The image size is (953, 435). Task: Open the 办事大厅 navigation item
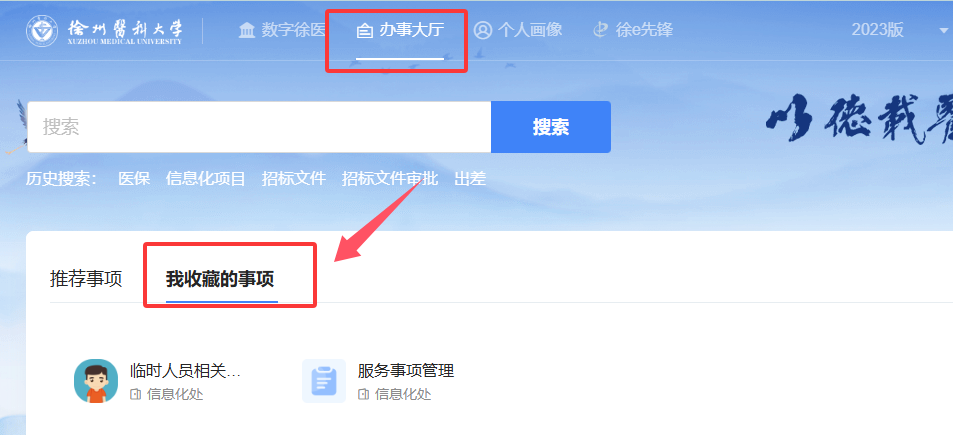[401, 30]
